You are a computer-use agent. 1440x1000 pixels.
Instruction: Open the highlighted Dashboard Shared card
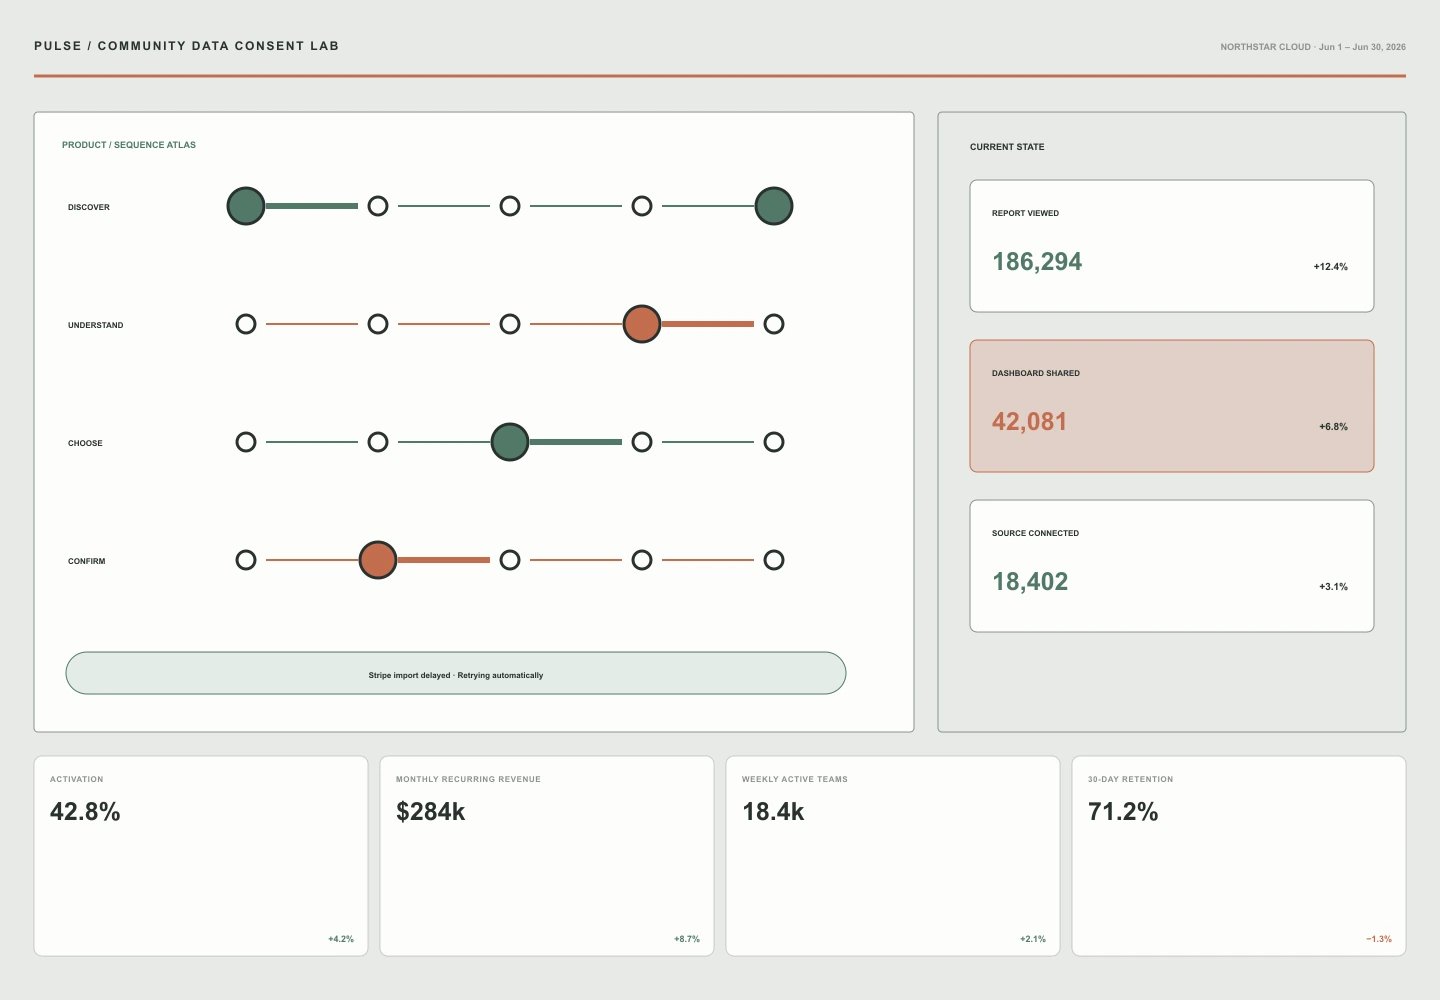[x=1172, y=406]
